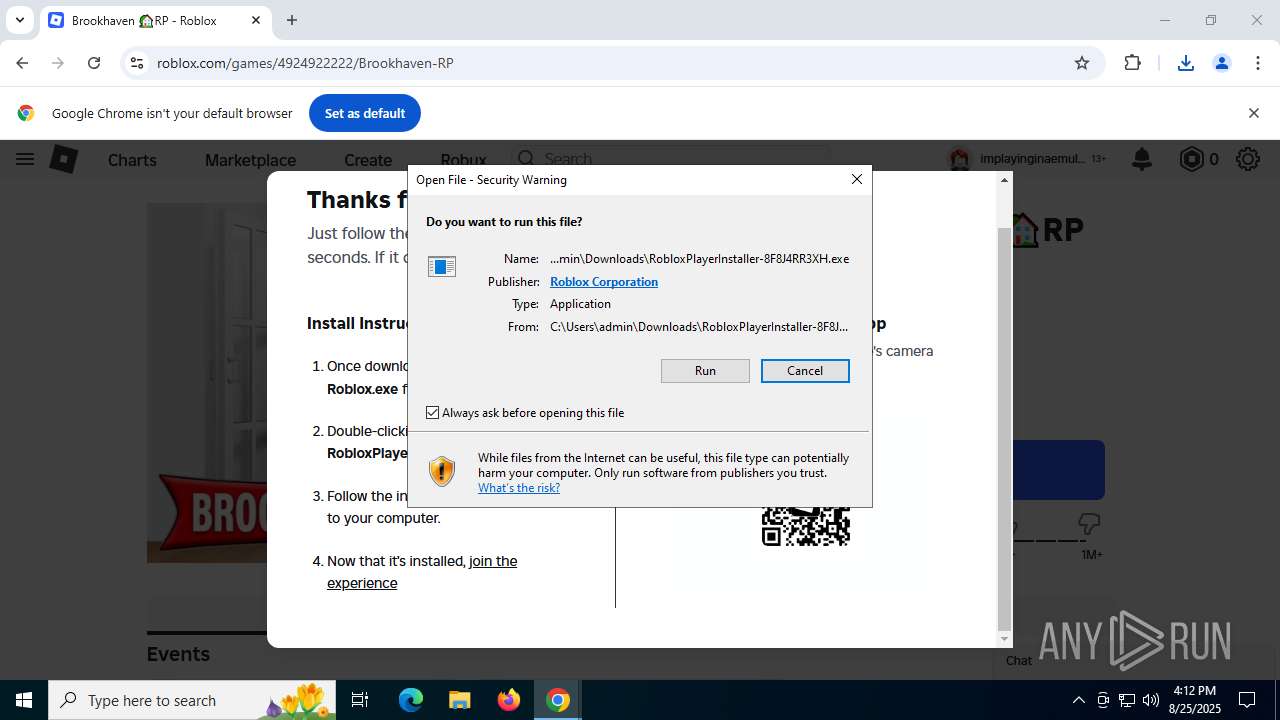Cancel the security warning dialog

pos(805,371)
